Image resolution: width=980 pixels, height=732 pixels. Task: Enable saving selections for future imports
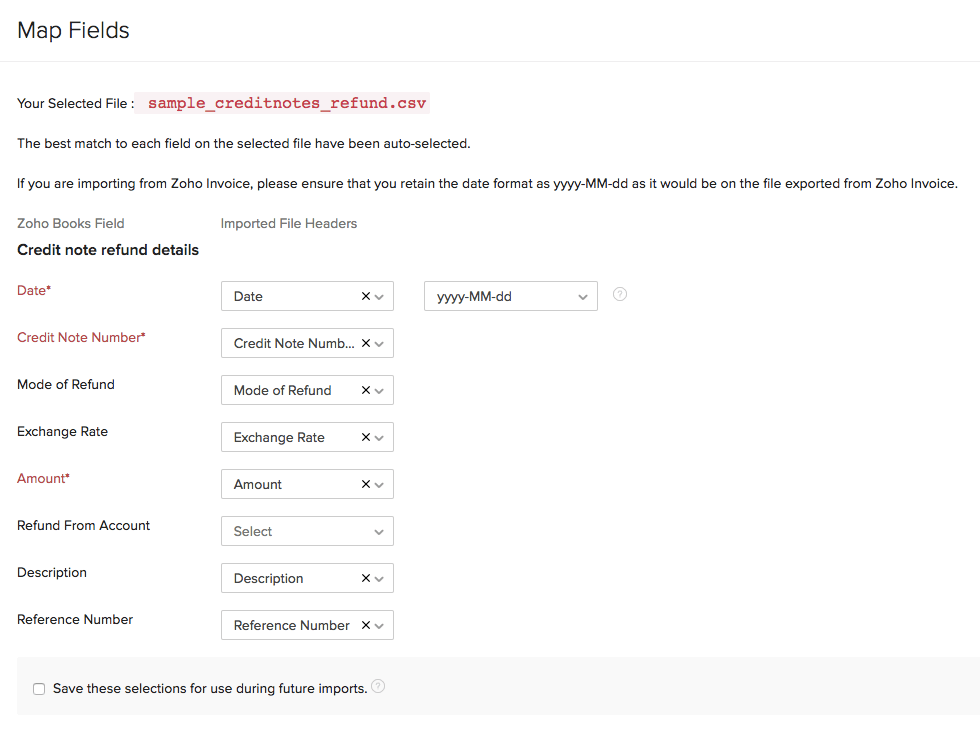[x=39, y=689]
